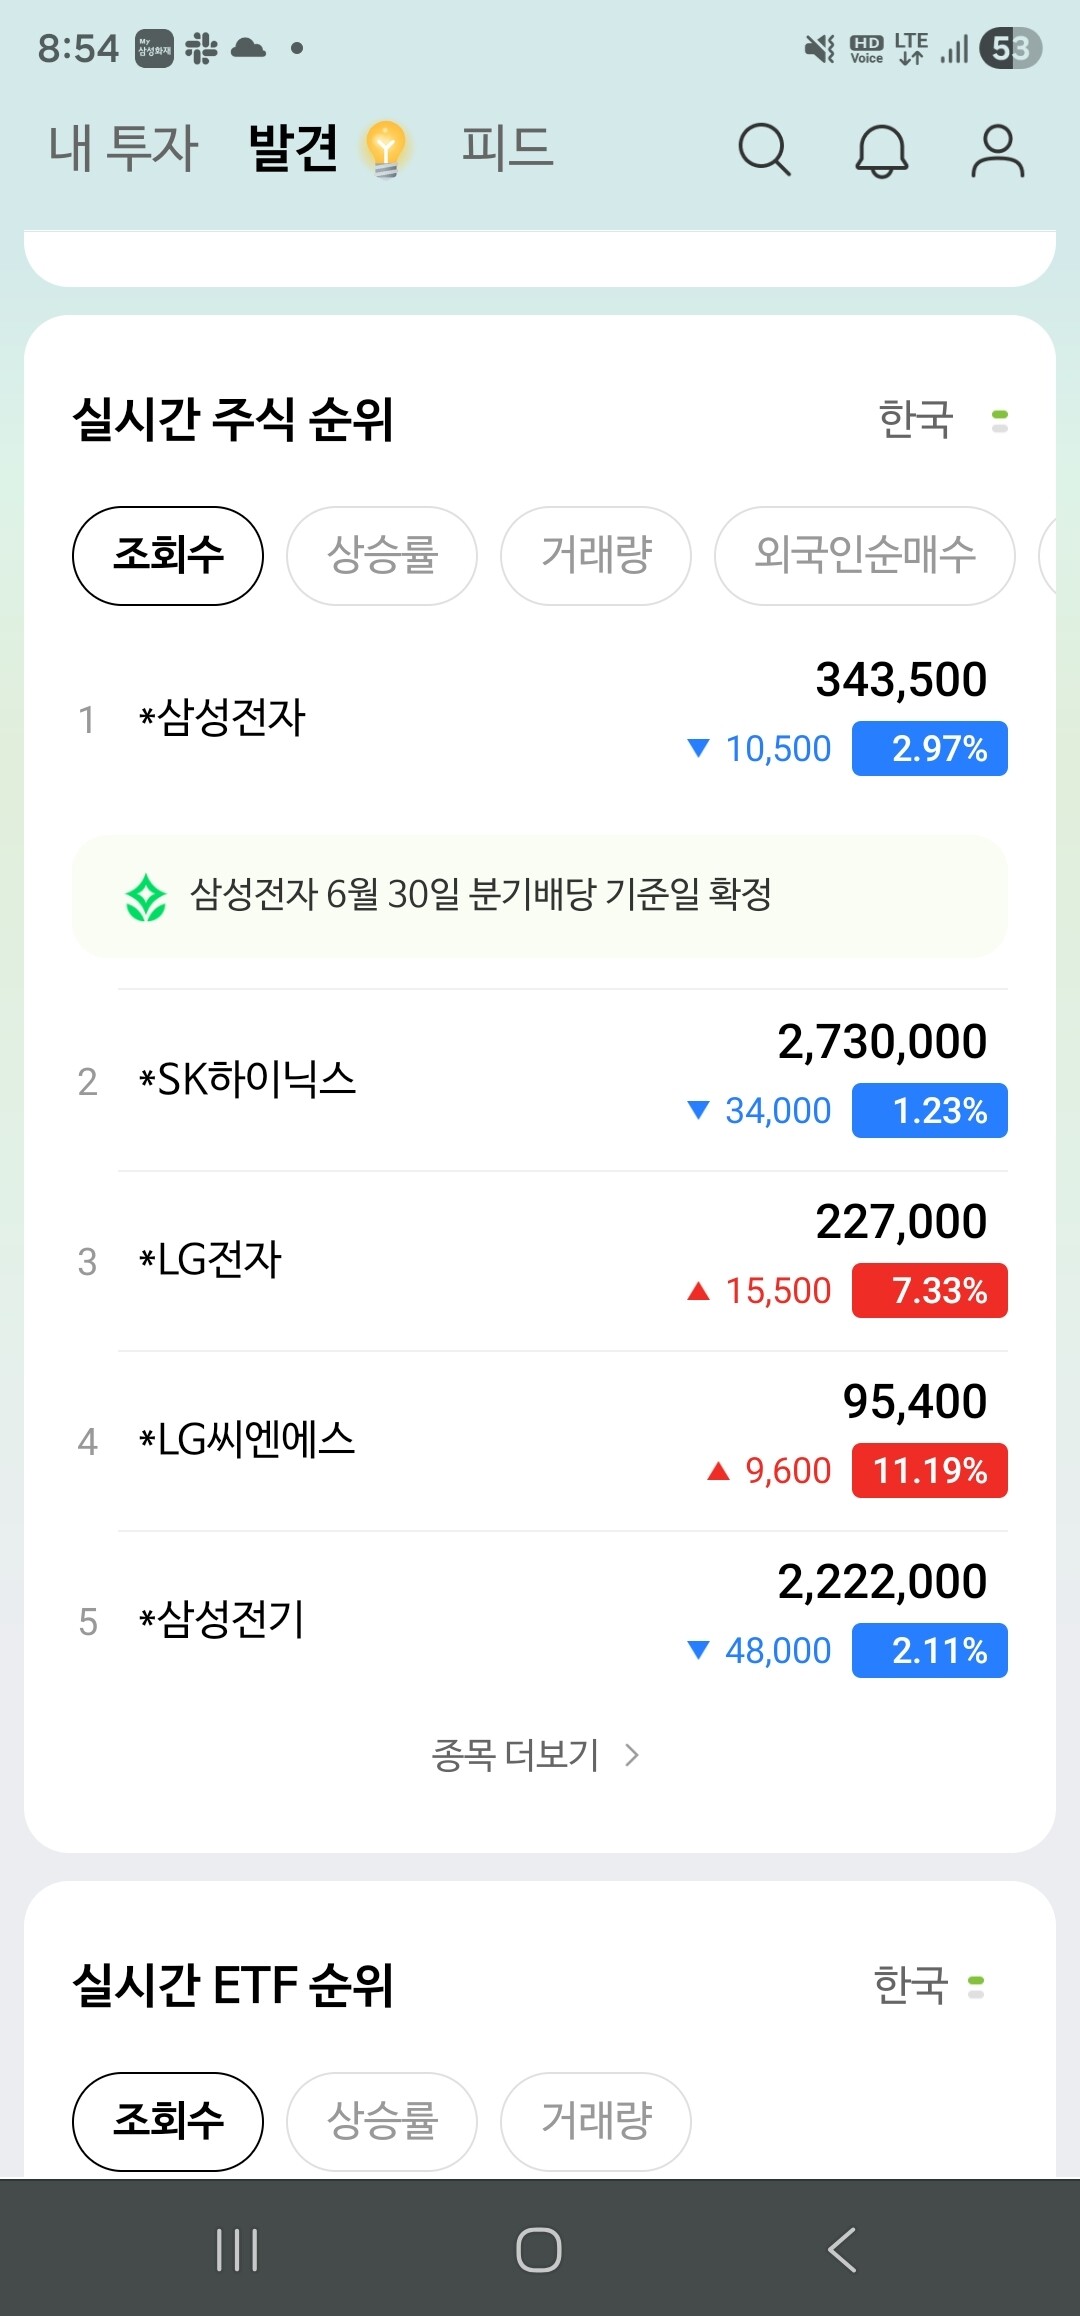Open notifications bell icon
Screen dimensions: 1080x2316
coord(881,150)
